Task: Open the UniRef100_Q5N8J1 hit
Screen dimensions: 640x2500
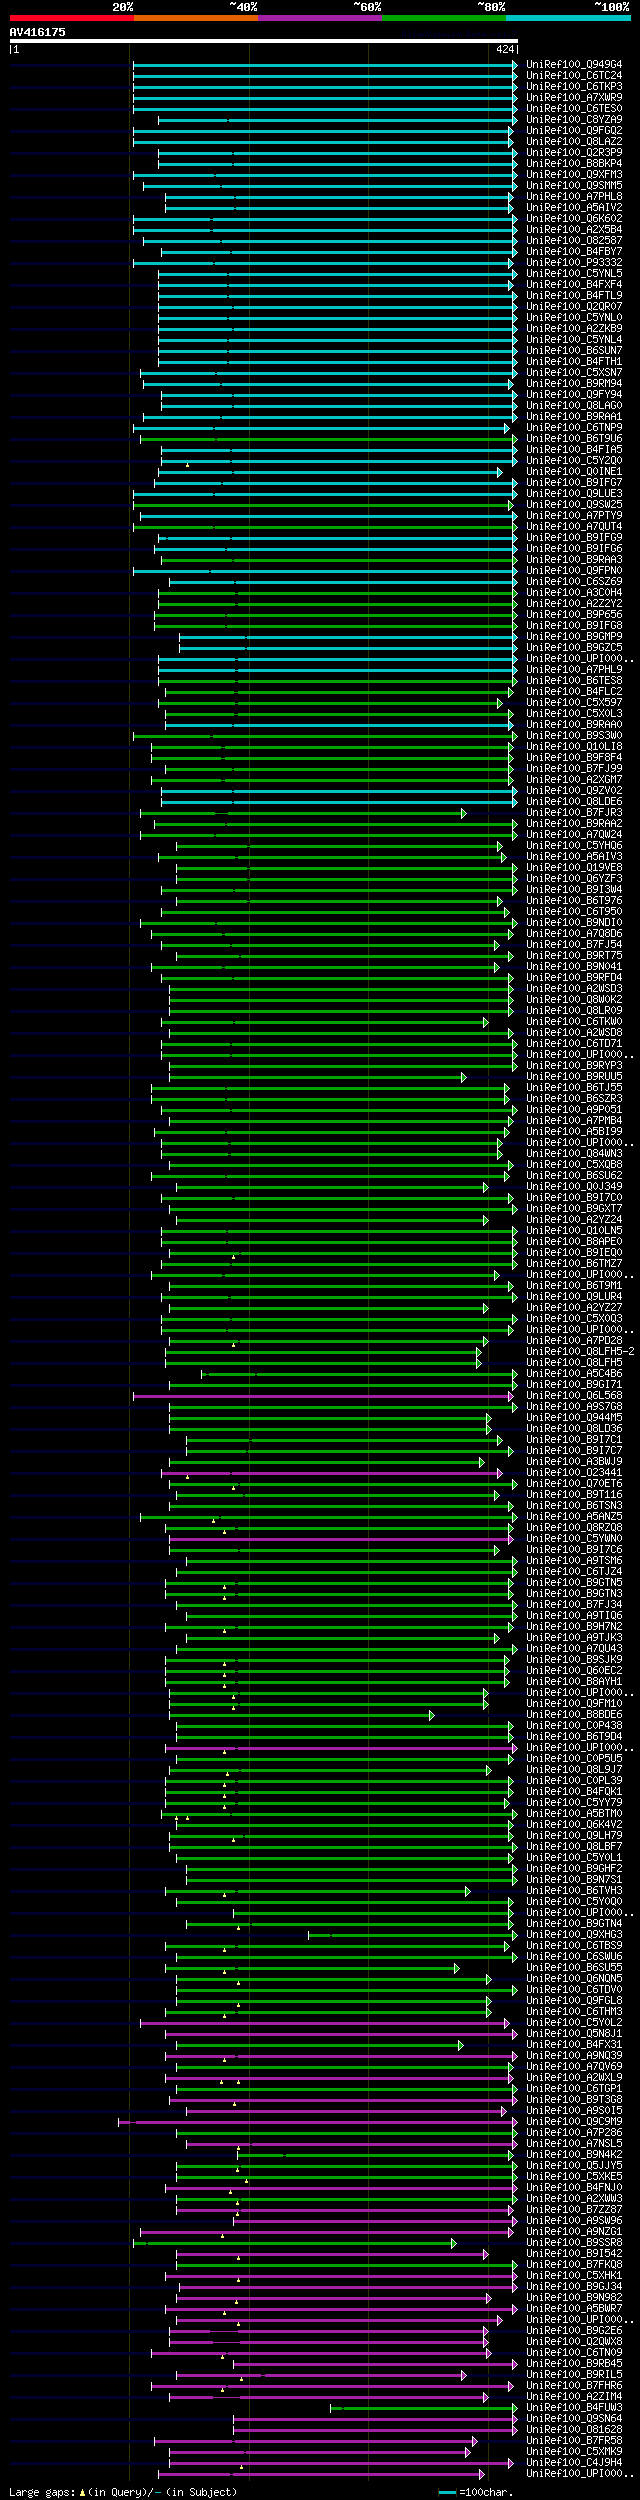Action: pos(574,2033)
